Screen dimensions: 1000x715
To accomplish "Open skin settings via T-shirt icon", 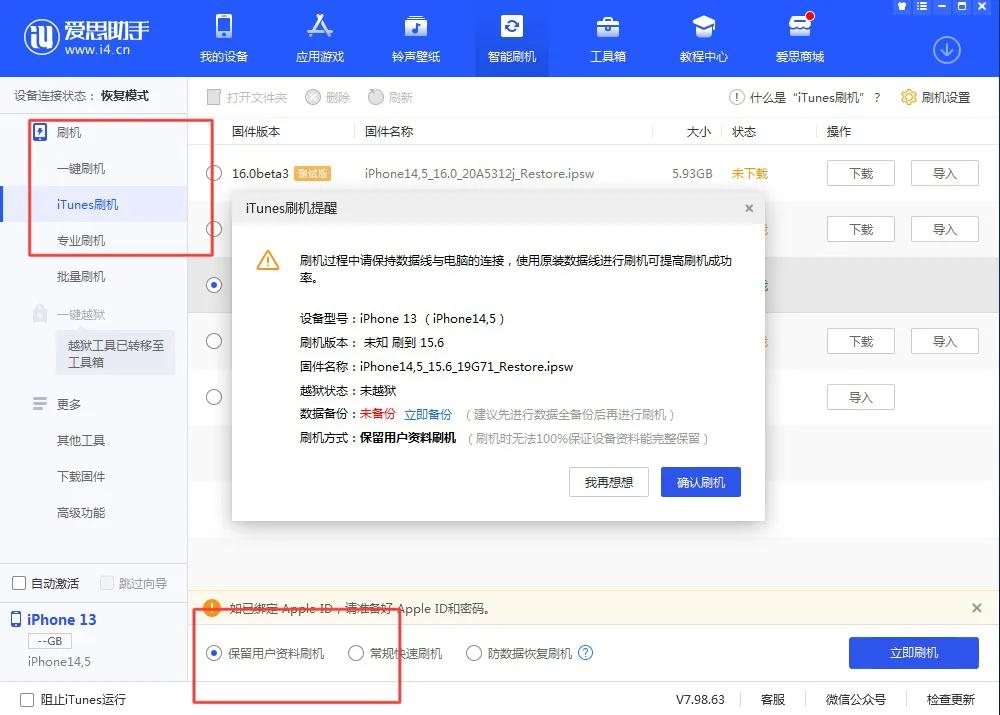I will [x=902, y=7].
